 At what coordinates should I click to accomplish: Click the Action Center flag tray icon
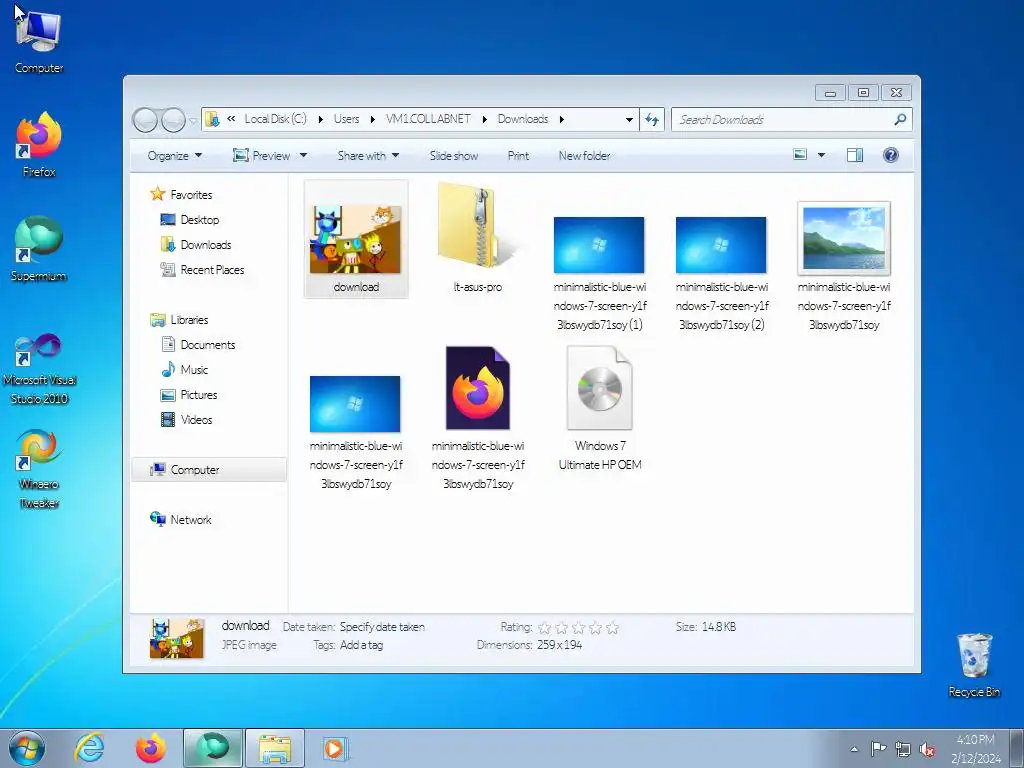pyautogui.click(x=878, y=749)
